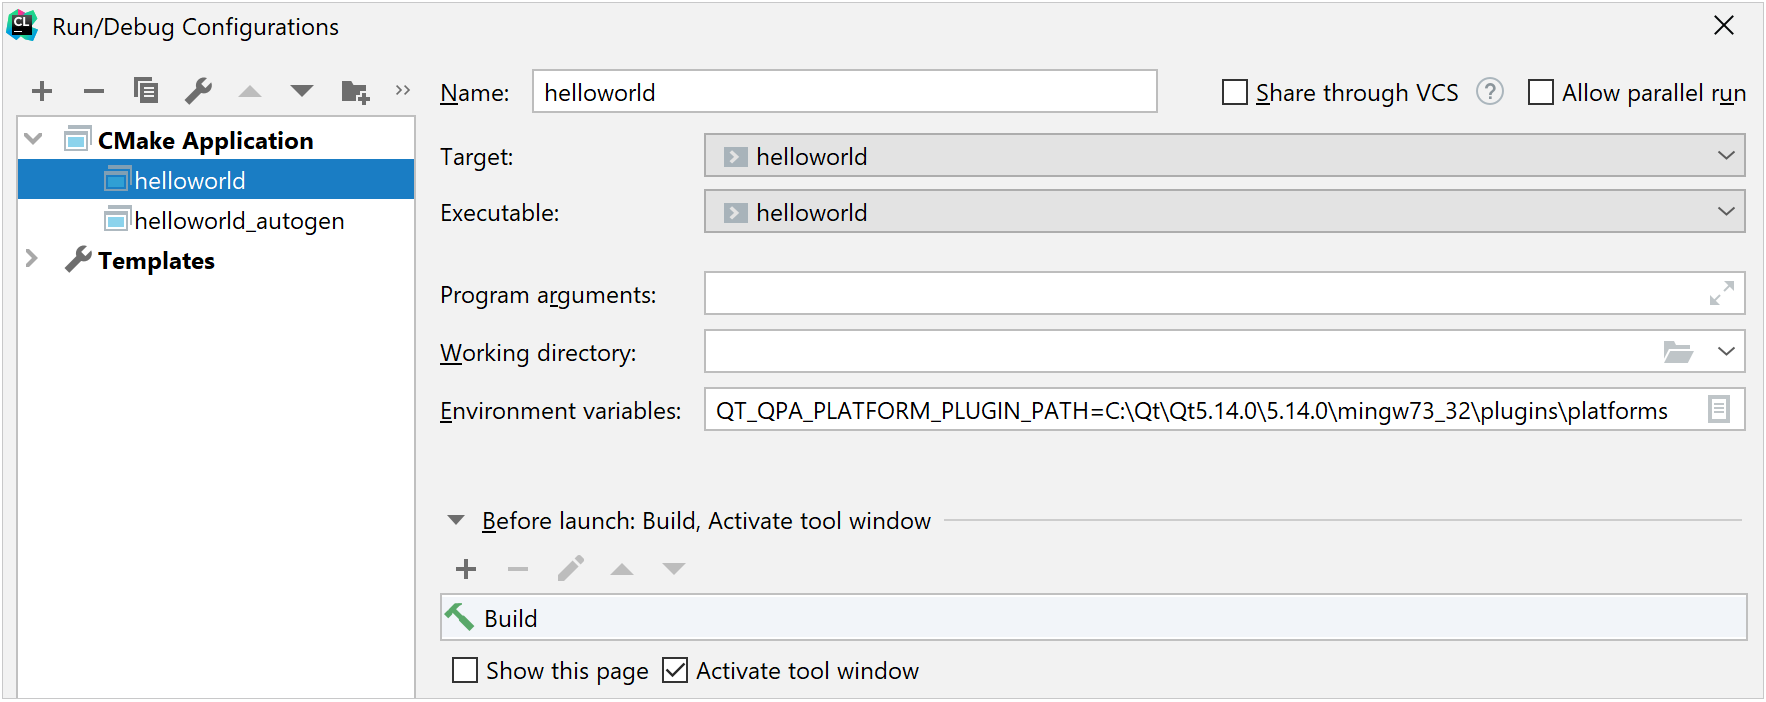Click the sort configurations down arrow
Image resolution: width=1766 pixels, height=702 pixels.
pyautogui.click(x=301, y=92)
